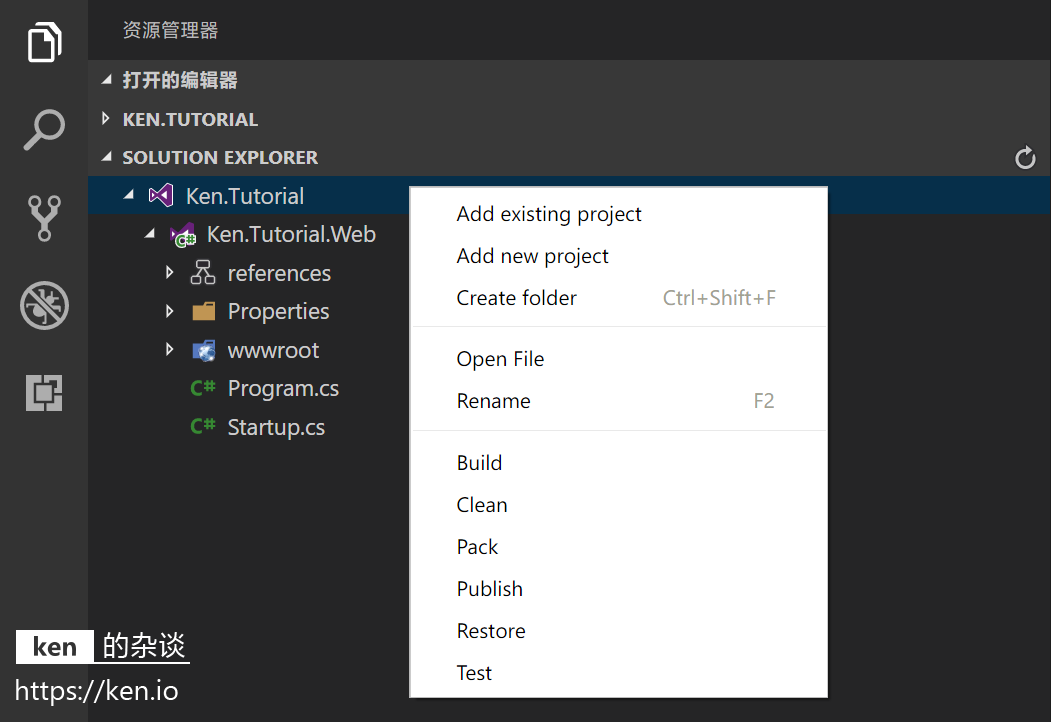Click the C# project icon beside Ken.Tutorial.Web
1051x722 pixels.
(182, 235)
